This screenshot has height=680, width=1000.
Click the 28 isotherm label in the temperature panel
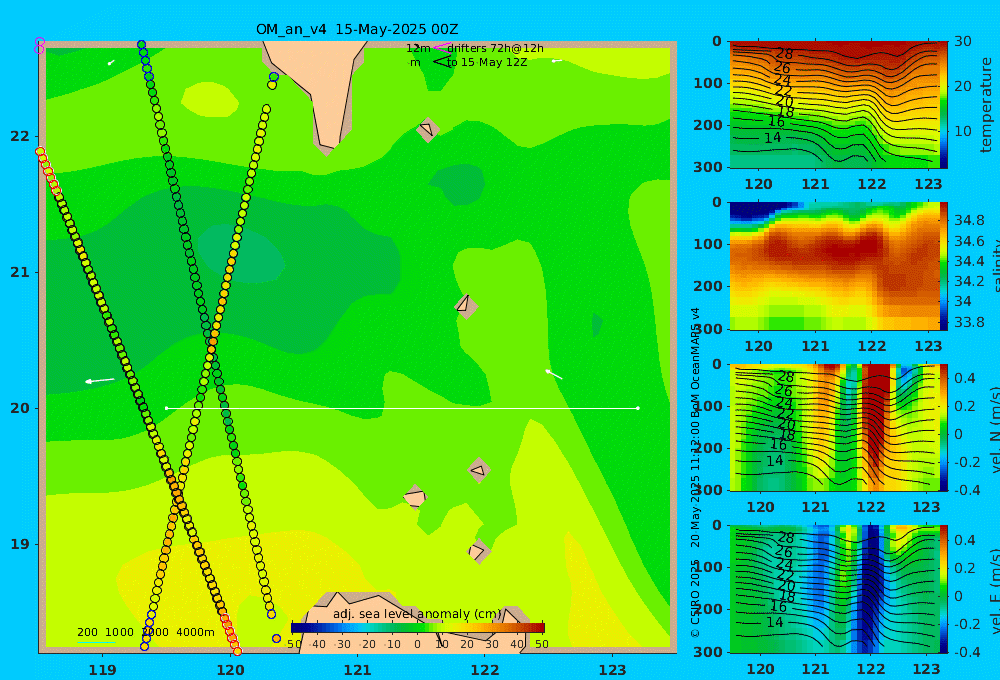(x=784, y=54)
